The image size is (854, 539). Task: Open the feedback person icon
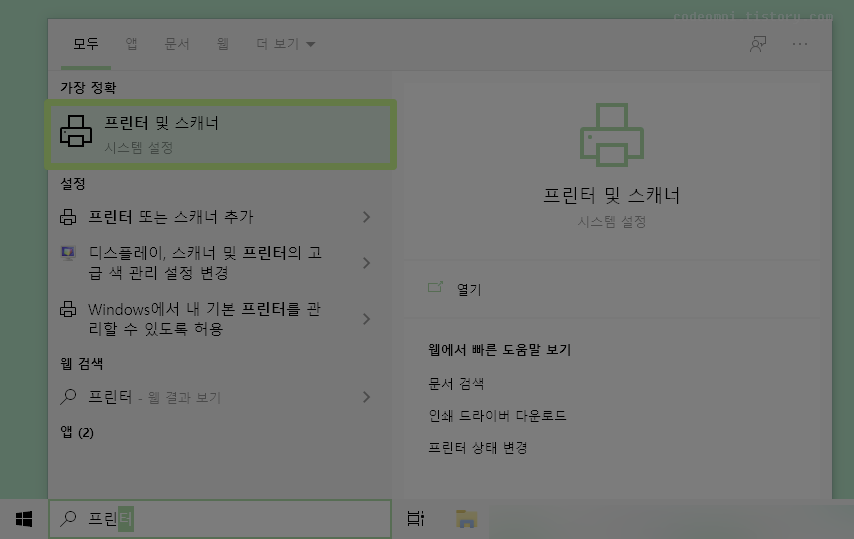(x=758, y=44)
